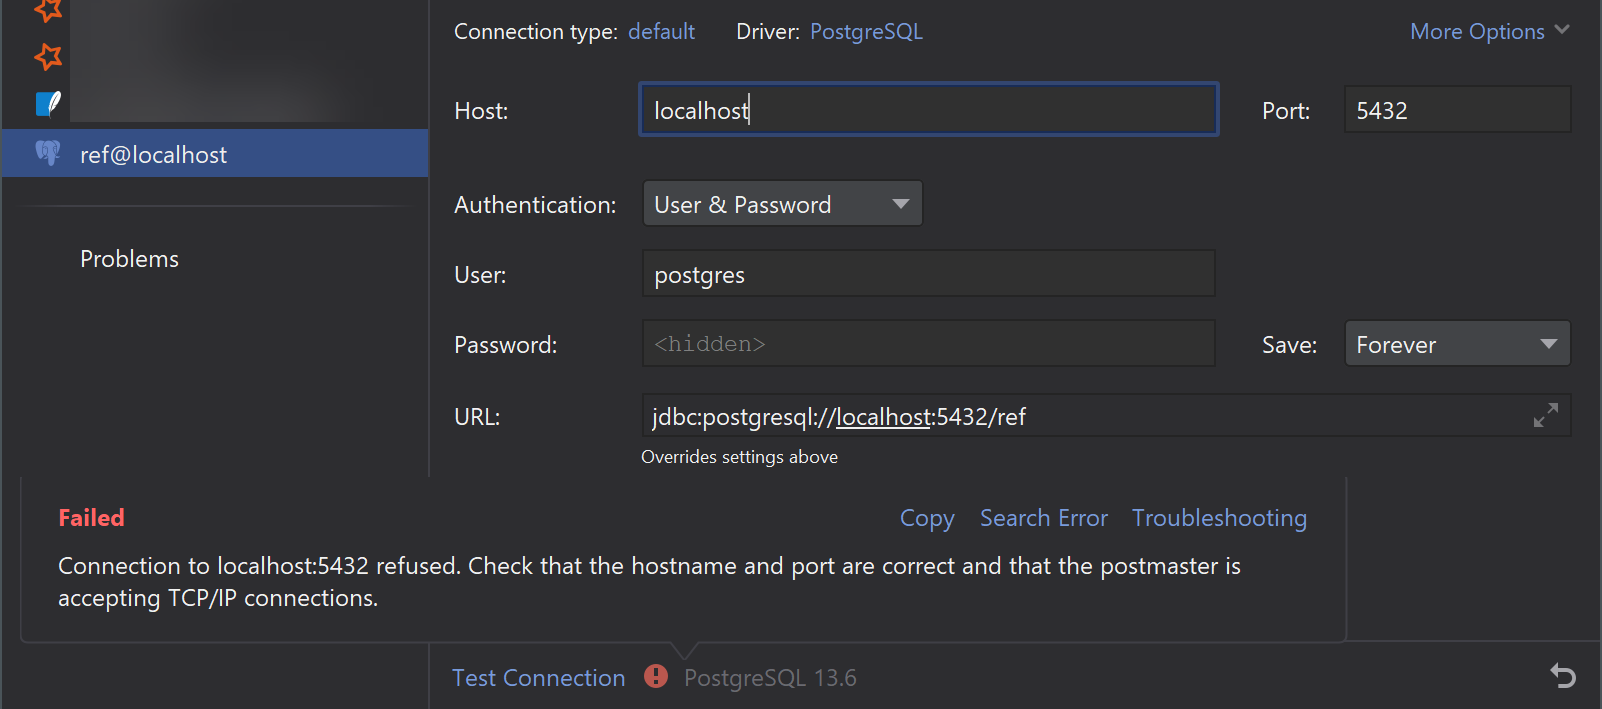The image size is (1602, 709).
Task: Open the Save dropdown set to Forever
Action: click(1457, 344)
